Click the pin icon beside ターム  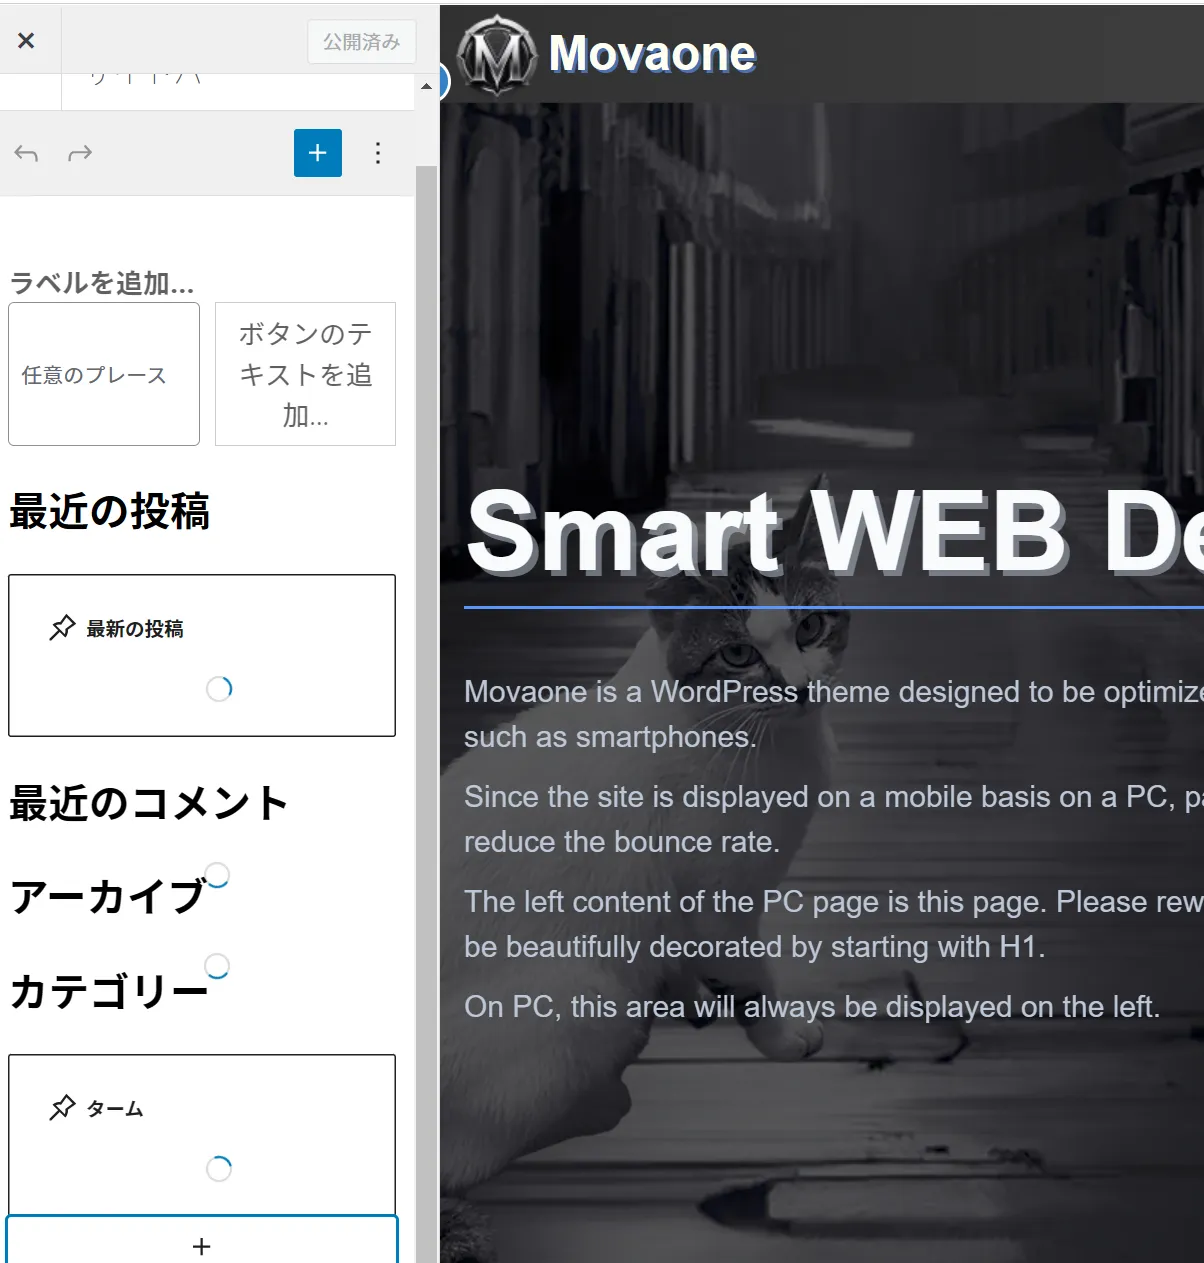62,1108
